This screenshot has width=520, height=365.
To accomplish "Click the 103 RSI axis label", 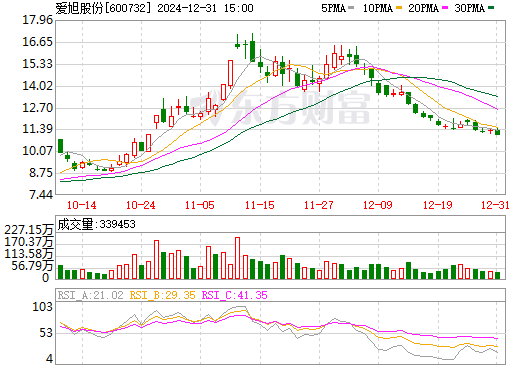I will coord(43,307).
